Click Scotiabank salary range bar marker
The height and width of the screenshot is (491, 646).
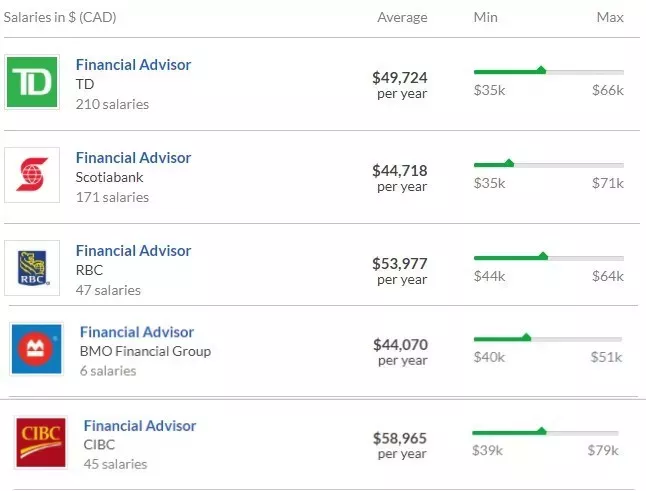coord(509,163)
